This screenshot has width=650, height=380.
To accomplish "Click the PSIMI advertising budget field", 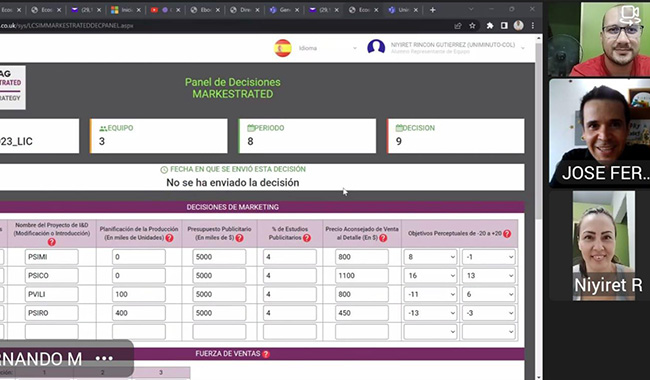I will [219, 257].
